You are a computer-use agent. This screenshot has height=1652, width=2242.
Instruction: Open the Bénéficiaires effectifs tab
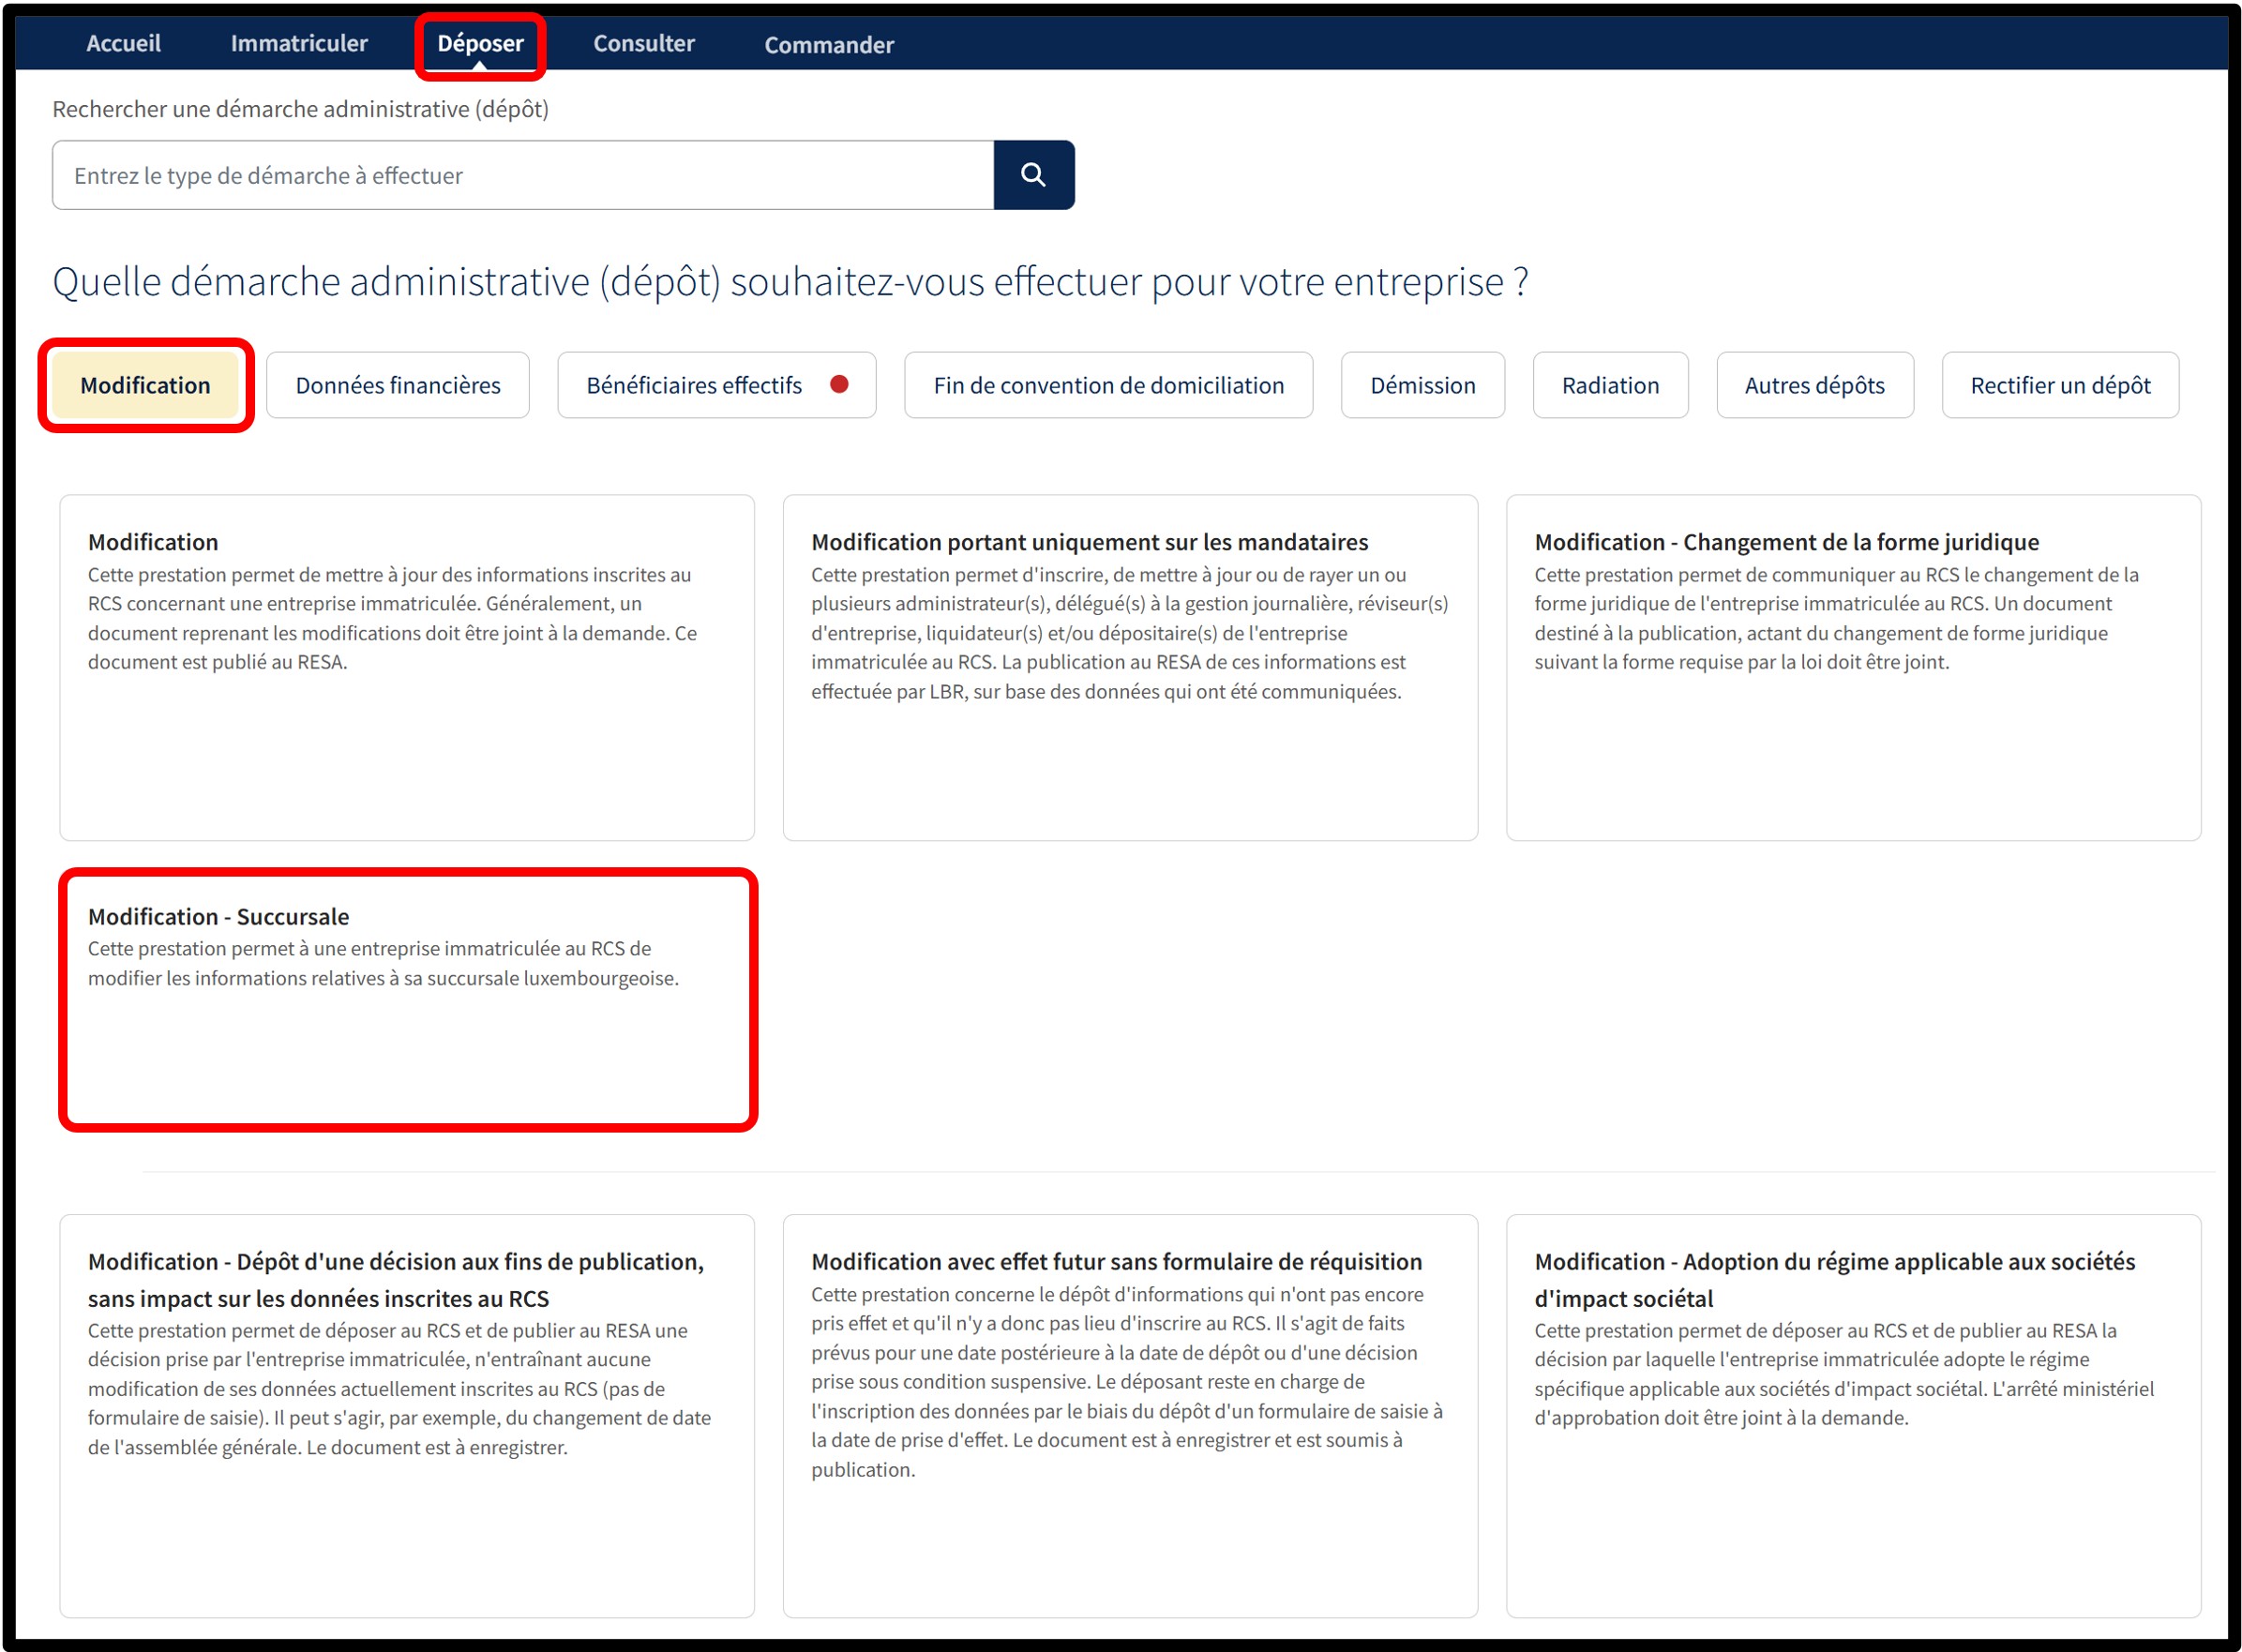(x=694, y=385)
